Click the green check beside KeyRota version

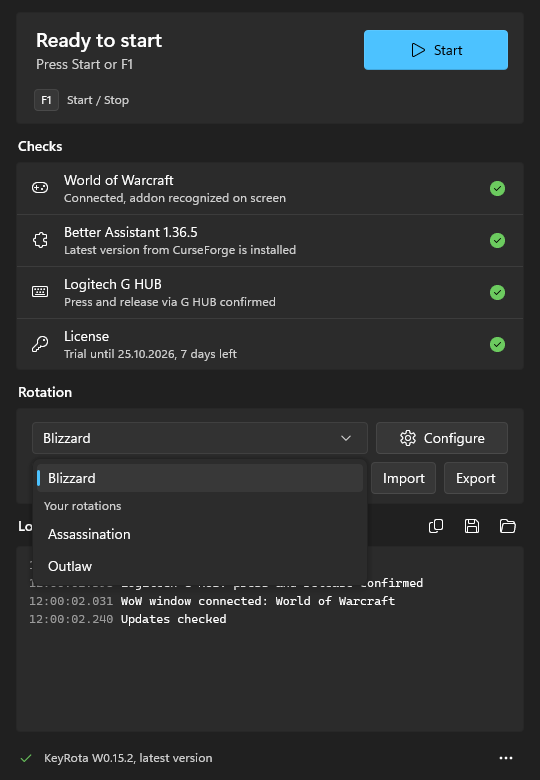pos(26,758)
